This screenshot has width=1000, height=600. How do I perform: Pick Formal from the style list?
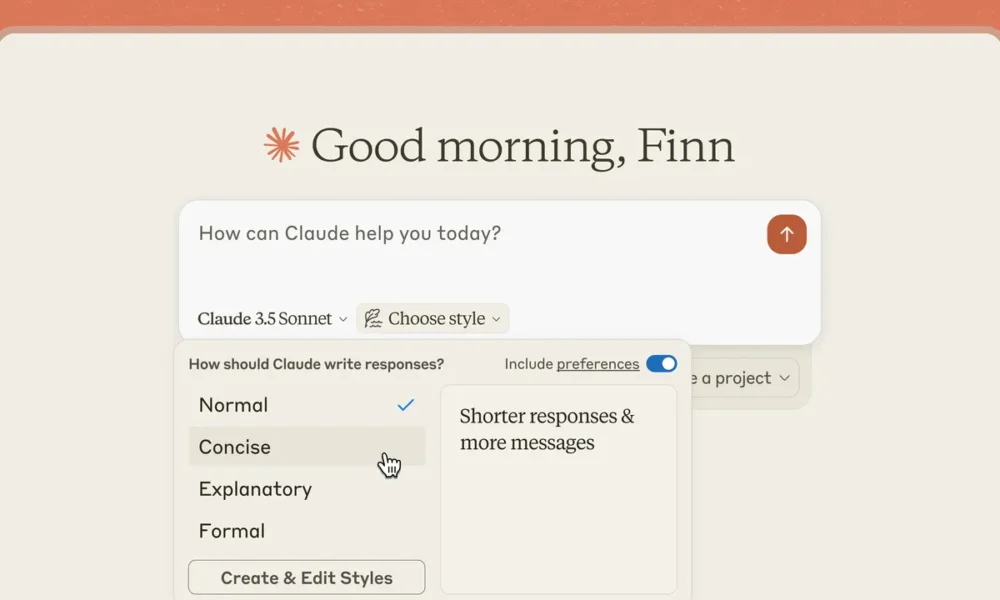click(232, 531)
